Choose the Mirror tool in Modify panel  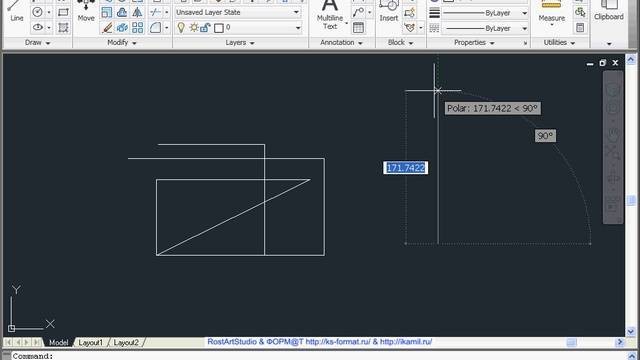(x=138, y=12)
